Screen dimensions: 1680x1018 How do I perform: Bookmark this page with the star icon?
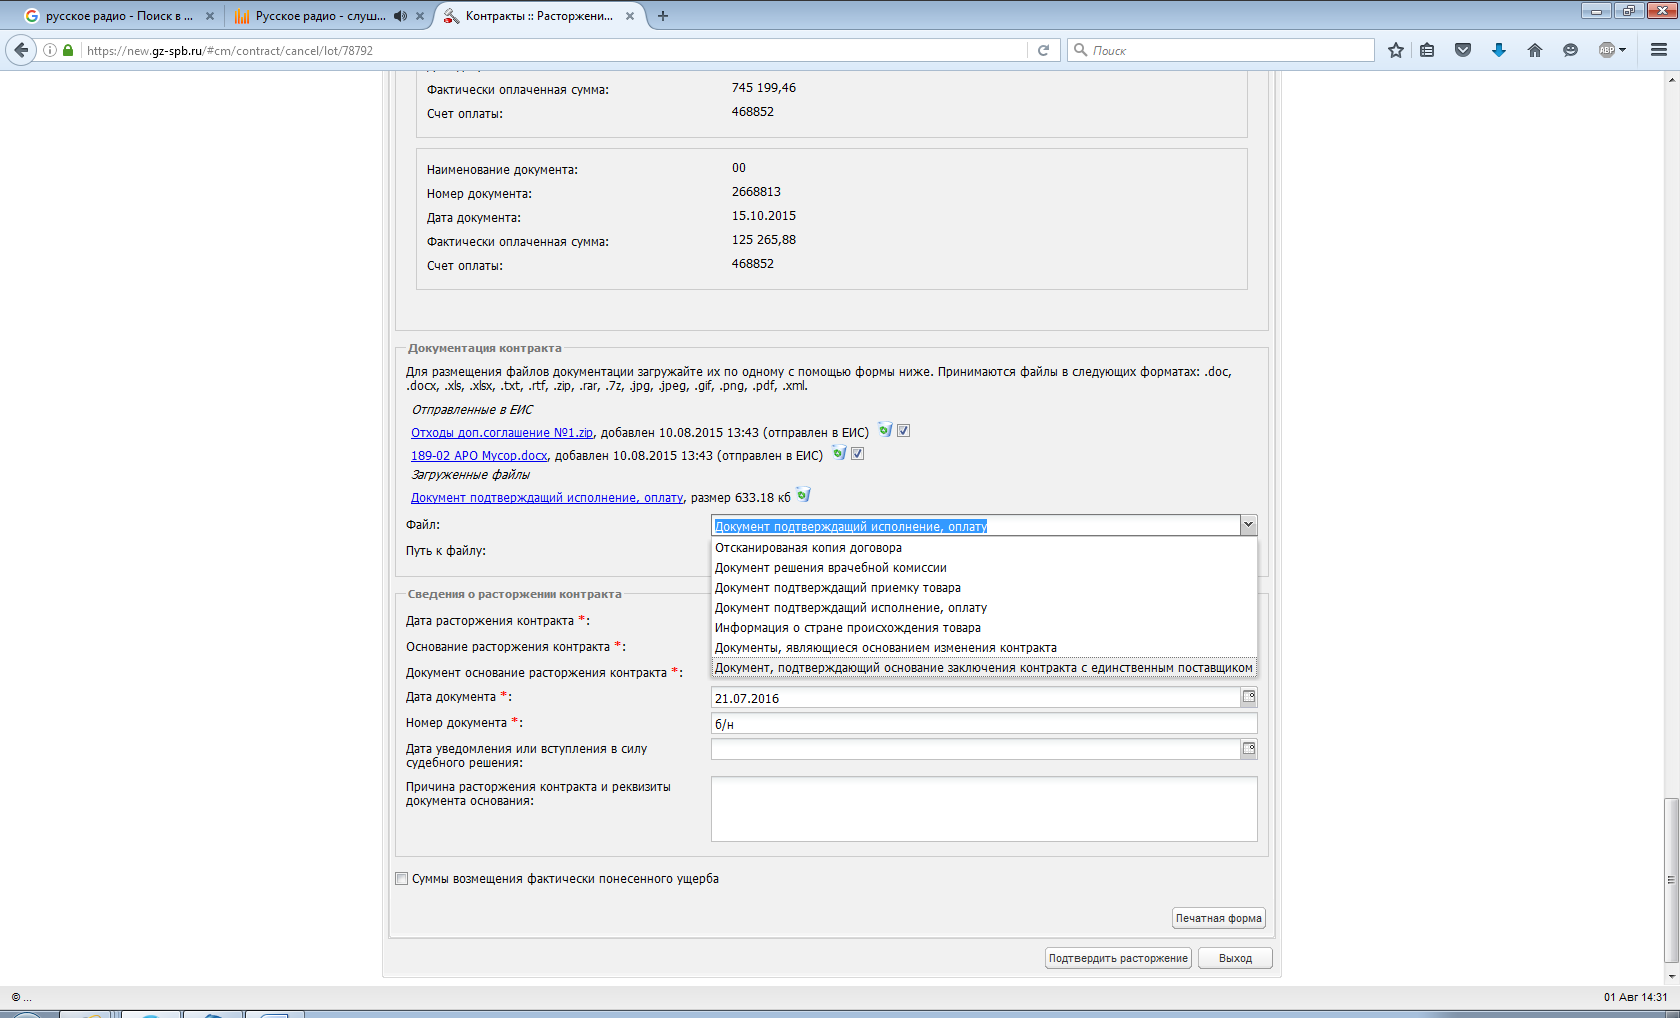tap(1396, 50)
